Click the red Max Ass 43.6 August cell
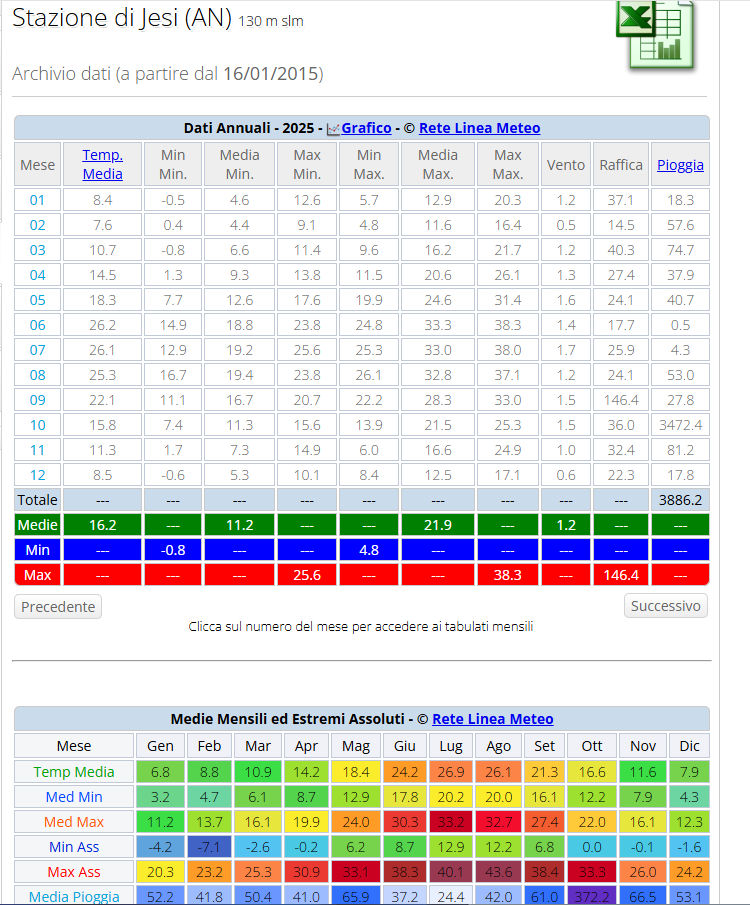 tap(498, 872)
